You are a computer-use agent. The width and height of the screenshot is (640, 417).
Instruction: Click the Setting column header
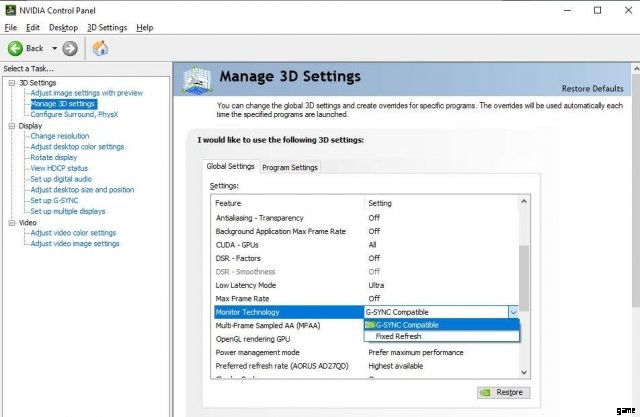(441, 203)
